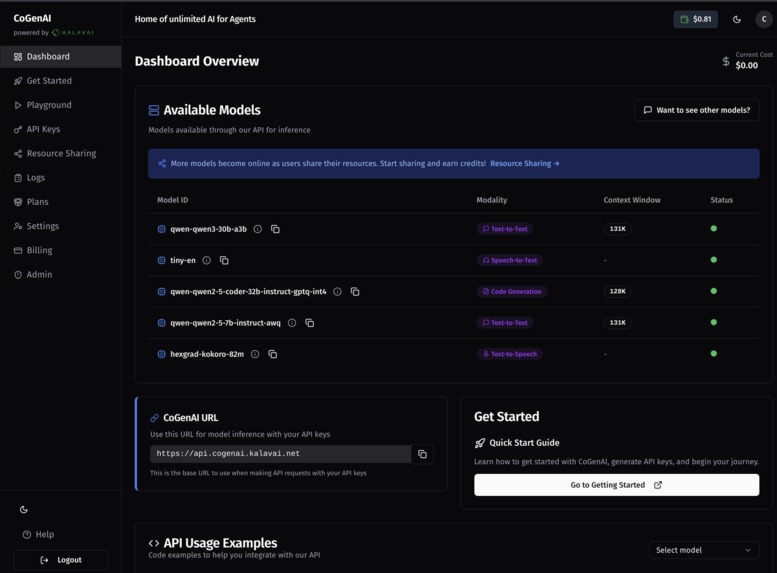Screen dimensions: 777x573
Task: Copy hexgrad-kokoro-82m model ID
Action: (x=273, y=354)
